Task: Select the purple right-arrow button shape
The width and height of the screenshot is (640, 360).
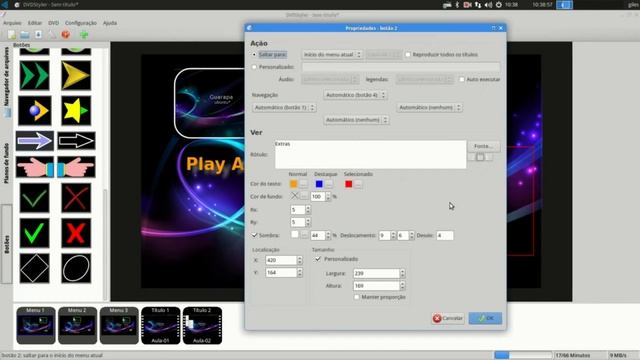Action: (x=35, y=141)
